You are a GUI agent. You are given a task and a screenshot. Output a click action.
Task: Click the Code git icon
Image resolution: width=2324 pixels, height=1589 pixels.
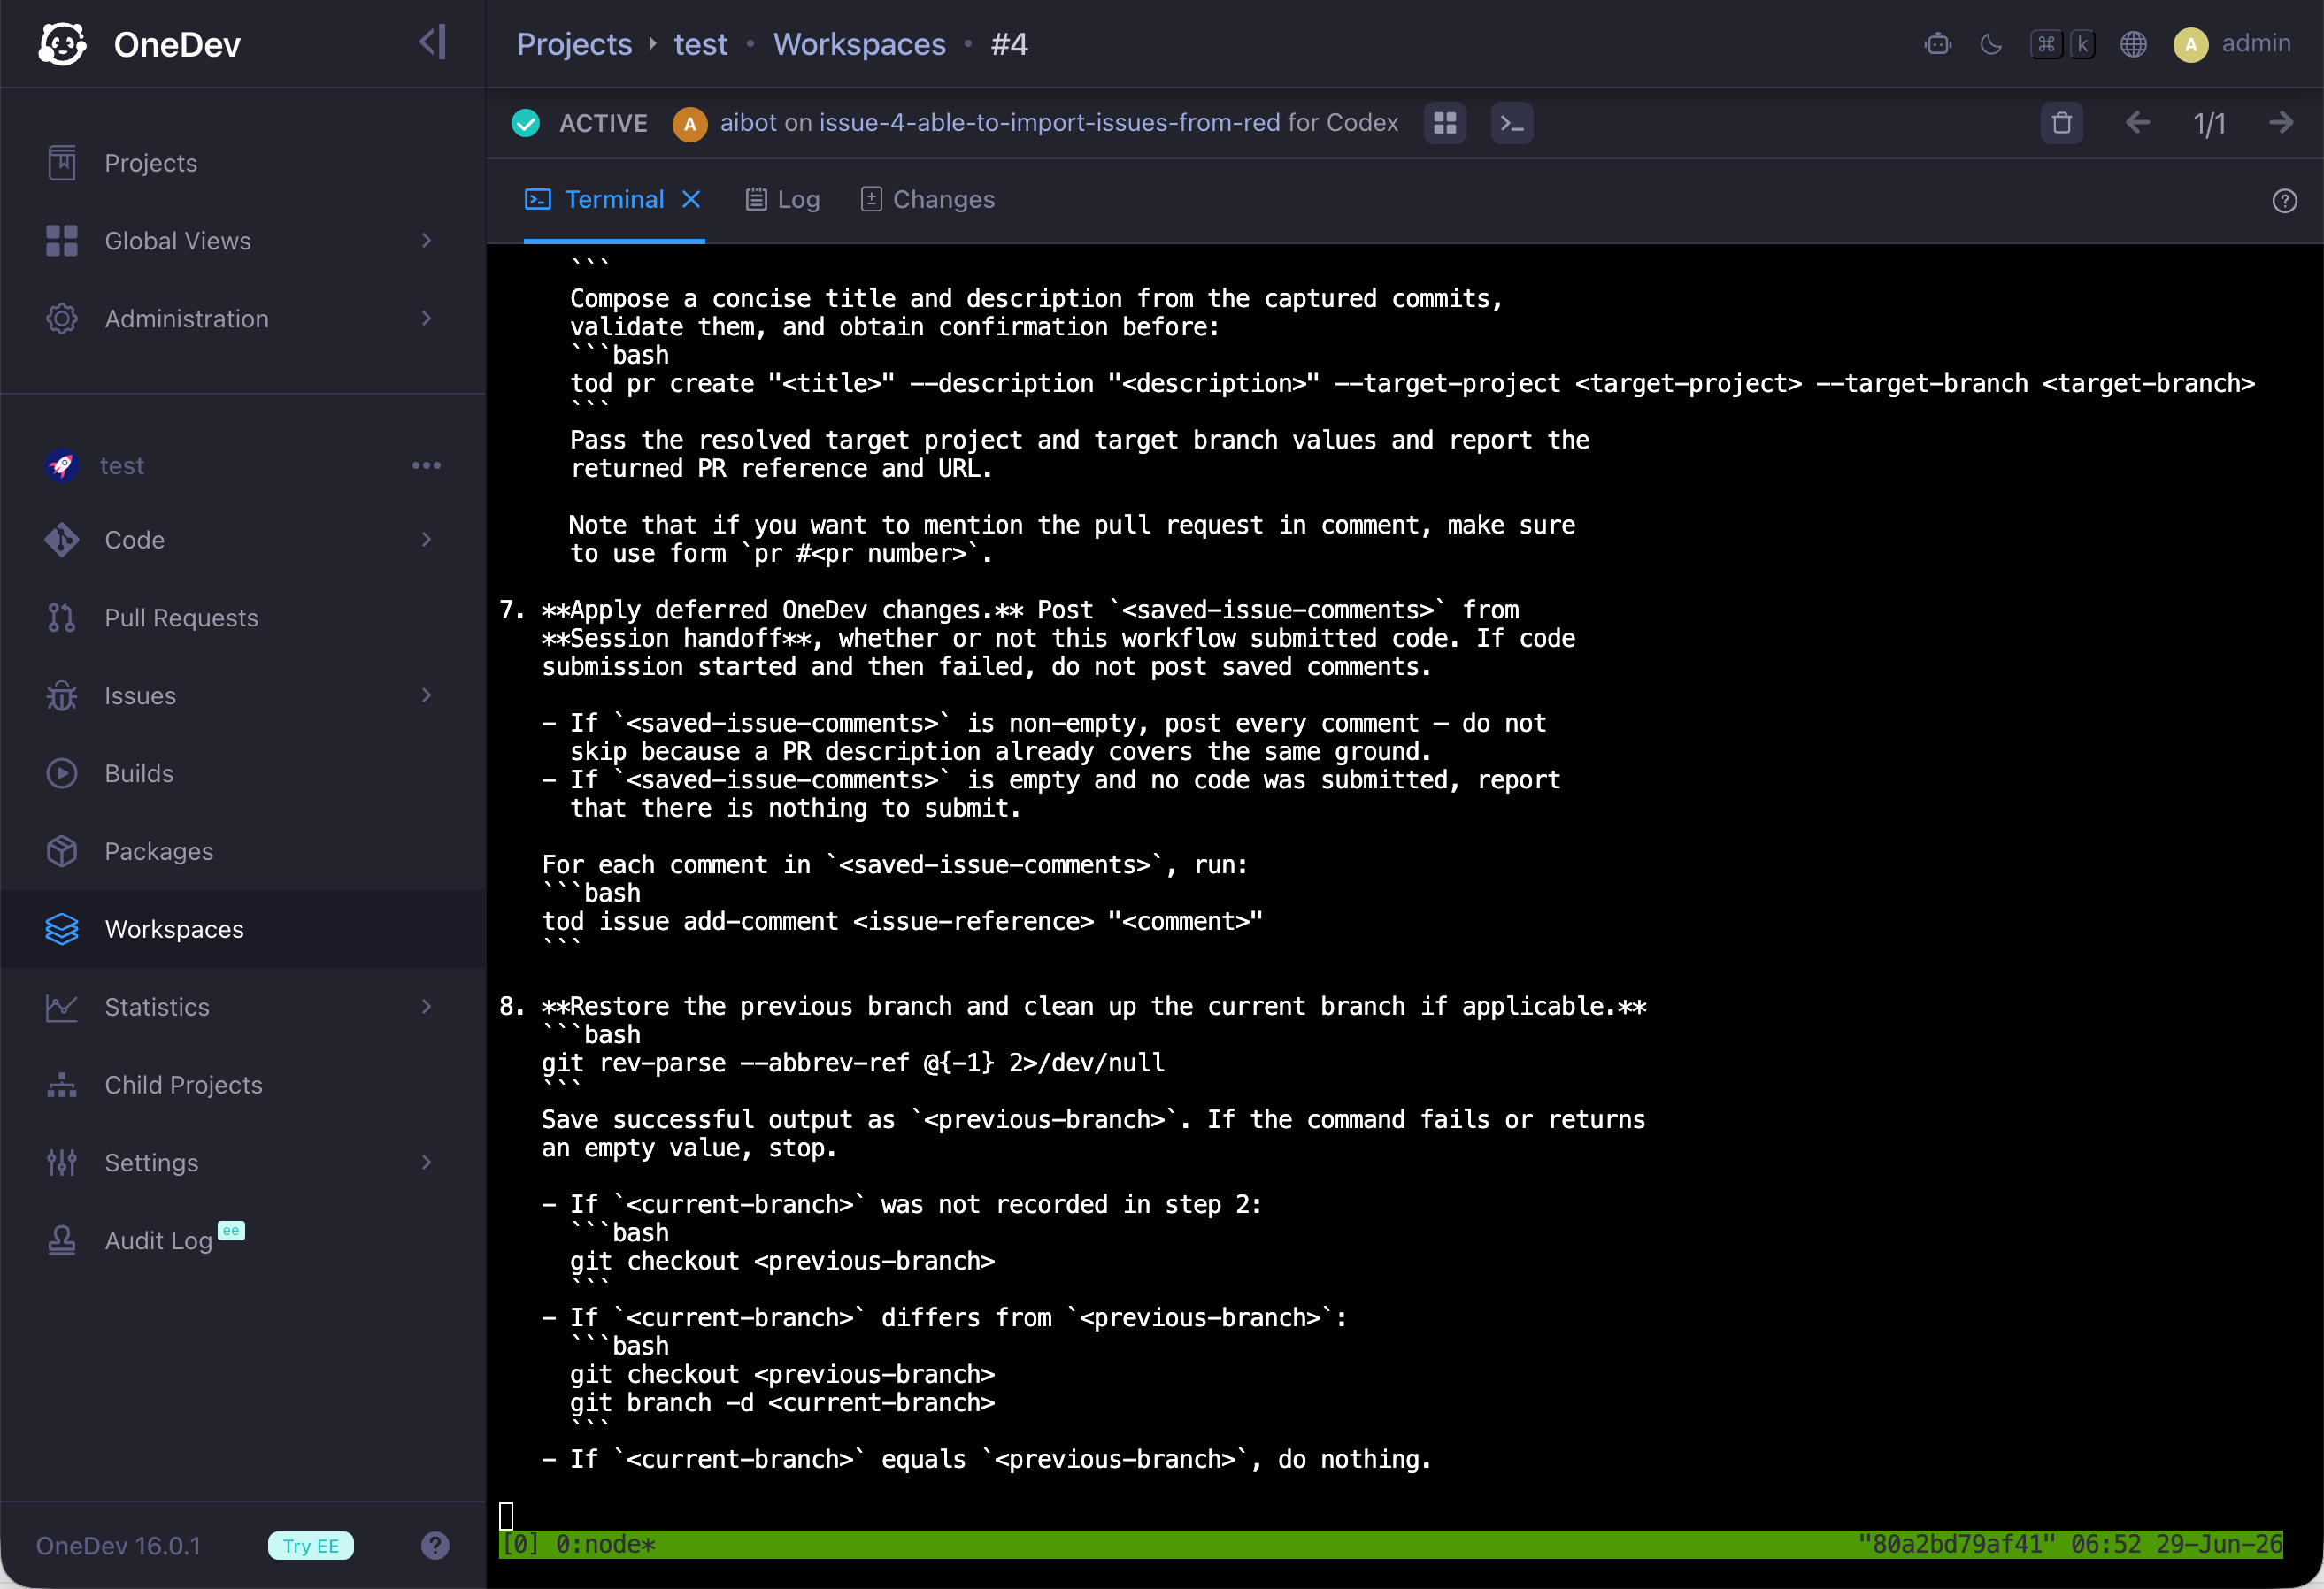(x=62, y=540)
